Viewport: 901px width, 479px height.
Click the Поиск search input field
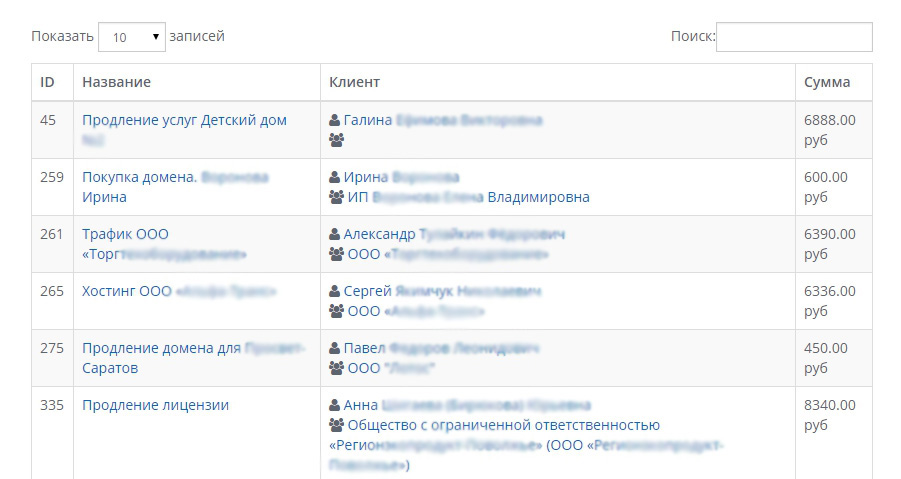tap(794, 37)
